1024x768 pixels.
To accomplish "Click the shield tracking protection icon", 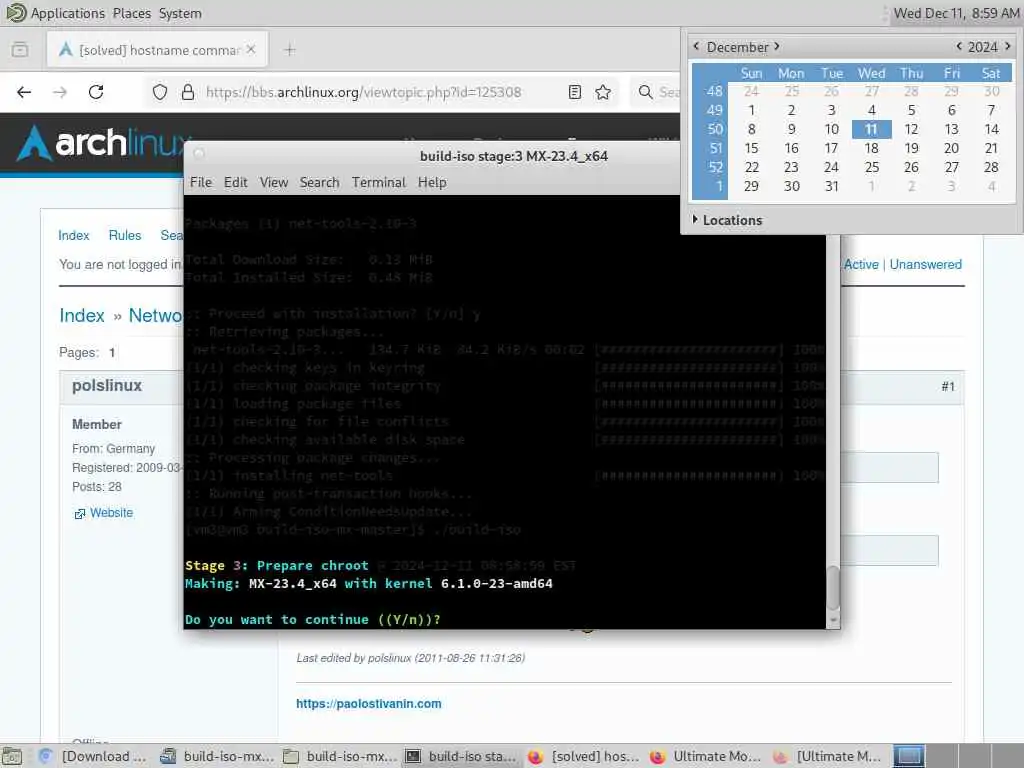I will click(160, 92).
